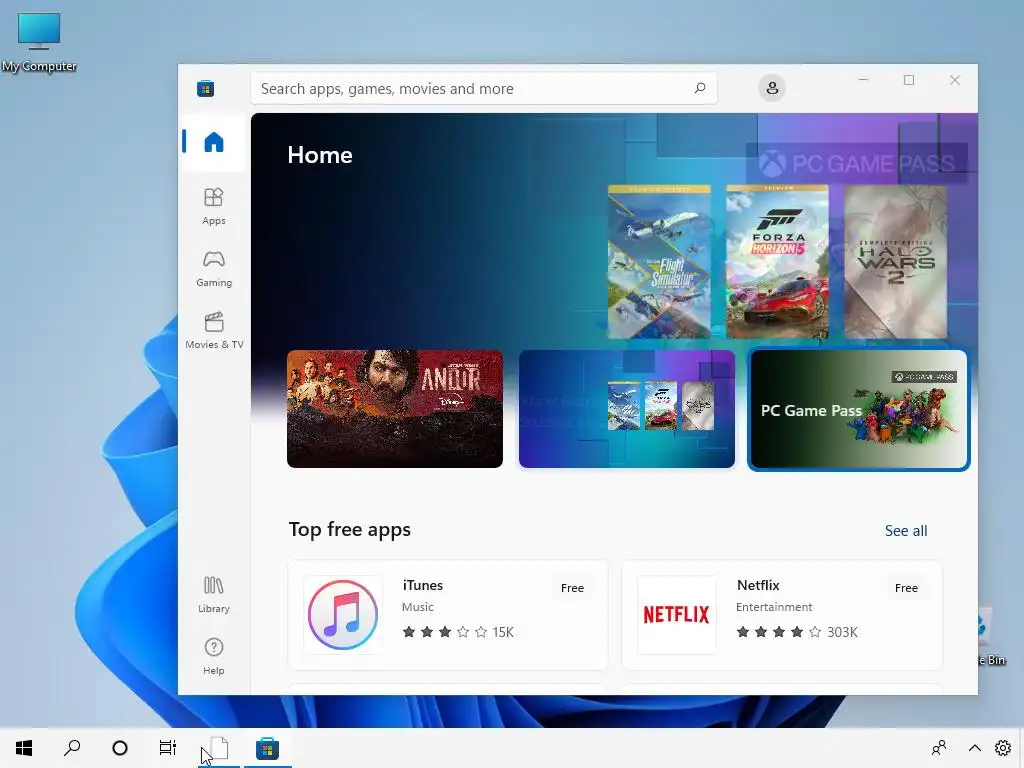Minimize the Microsoft Store window

pos(863,80)
